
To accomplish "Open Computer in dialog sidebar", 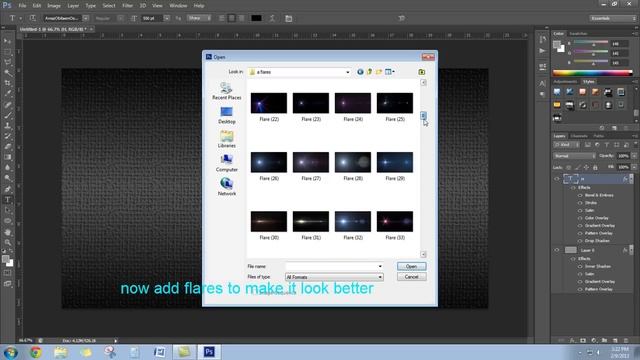I will click(227, 163).
